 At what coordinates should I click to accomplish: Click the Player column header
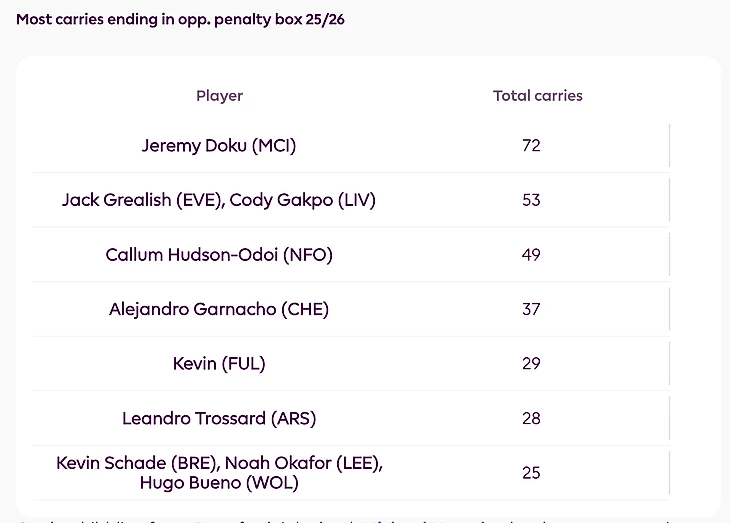(219, 96)
